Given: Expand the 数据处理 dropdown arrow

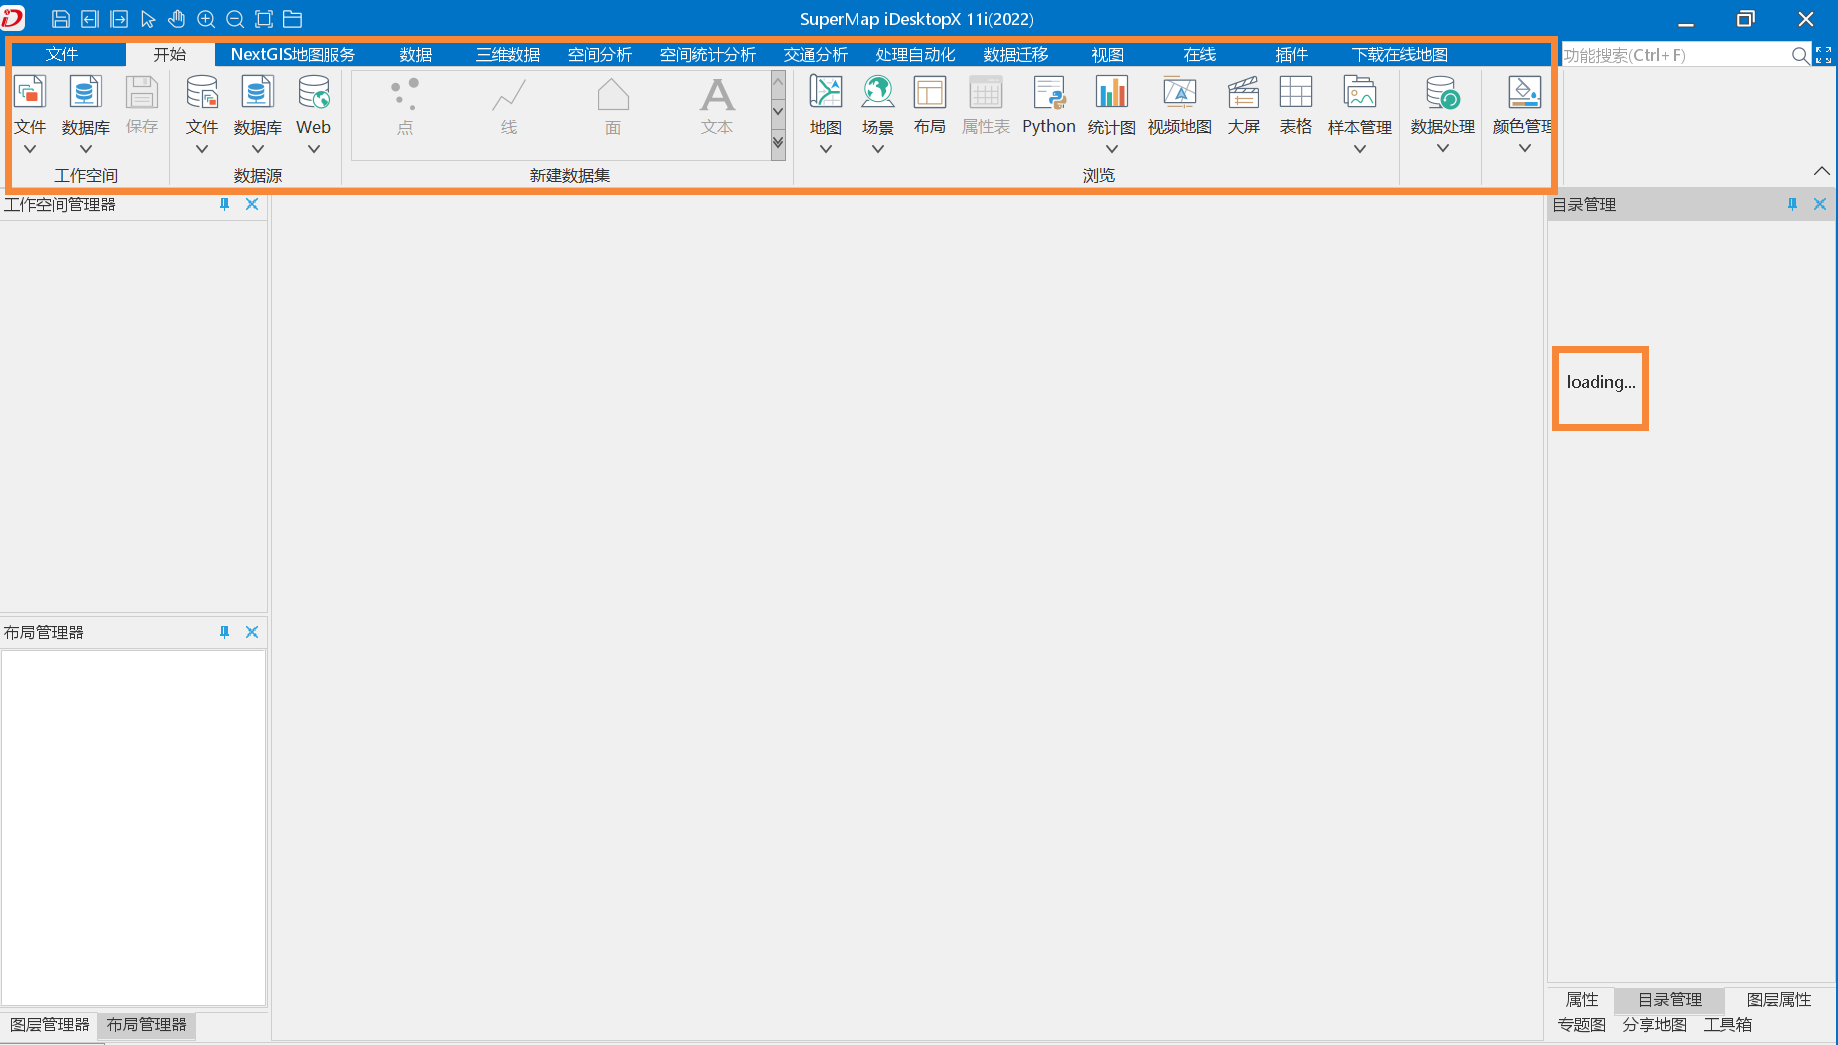Looking at the screenshot, I should coord(1443,148).
